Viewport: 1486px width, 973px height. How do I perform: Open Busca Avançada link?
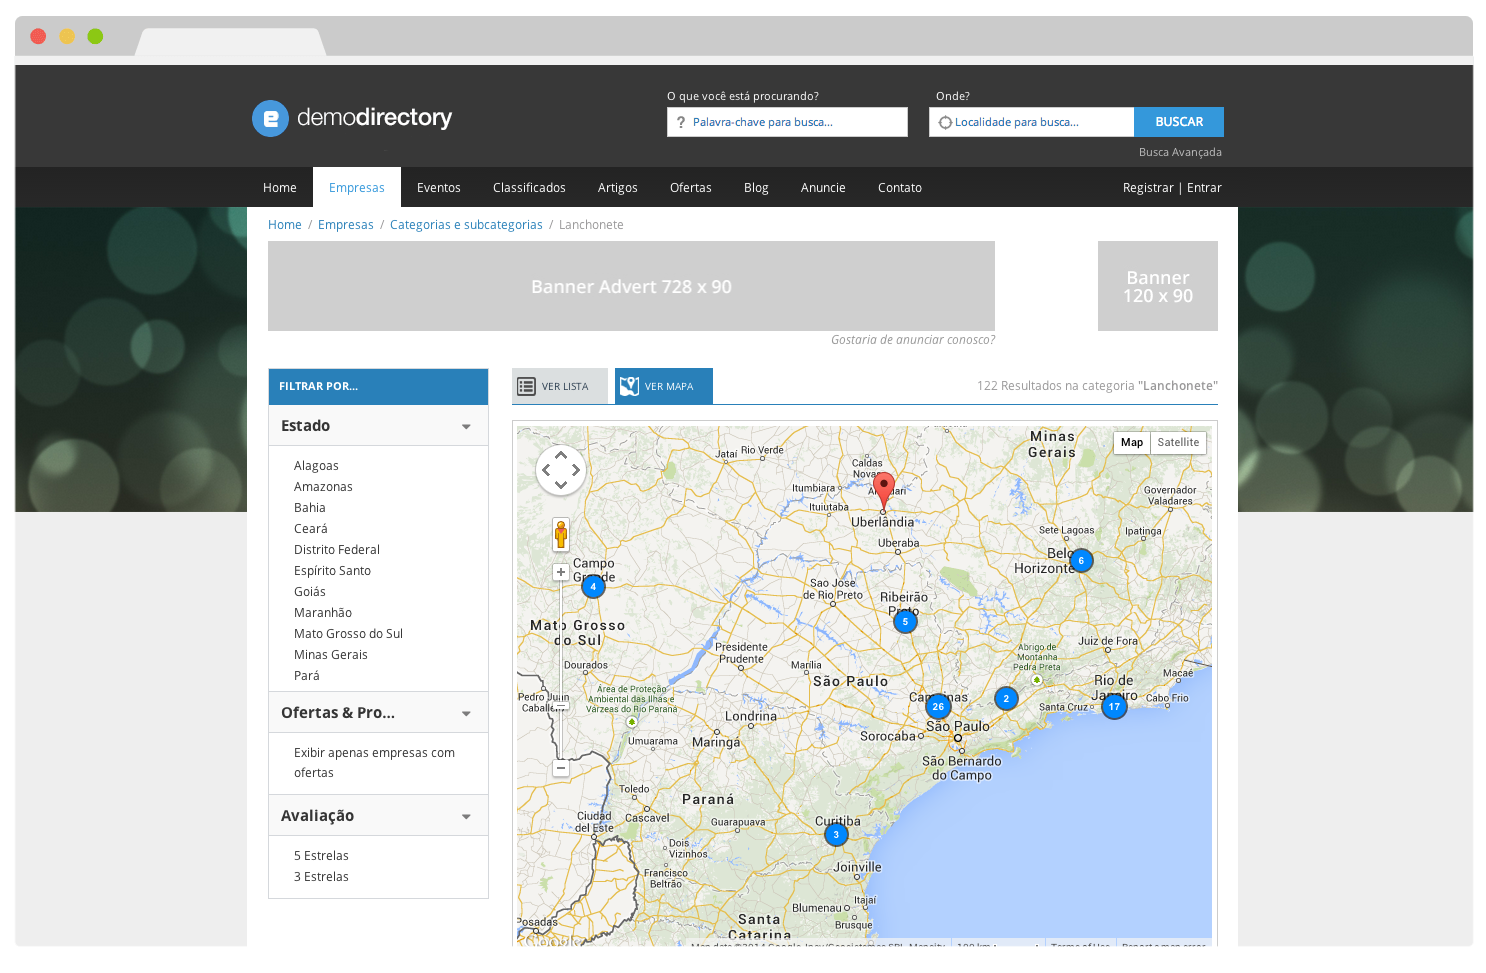1180,152
